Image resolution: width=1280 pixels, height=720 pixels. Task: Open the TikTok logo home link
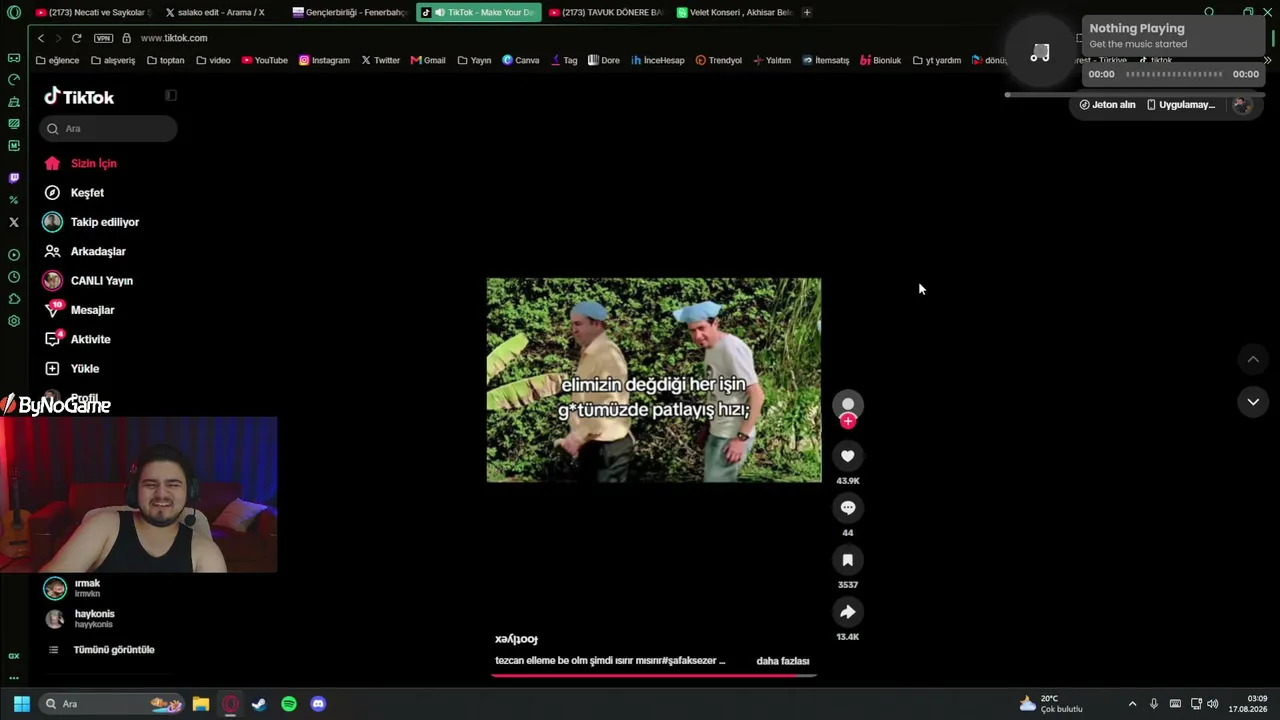click(x=79, y=97)
